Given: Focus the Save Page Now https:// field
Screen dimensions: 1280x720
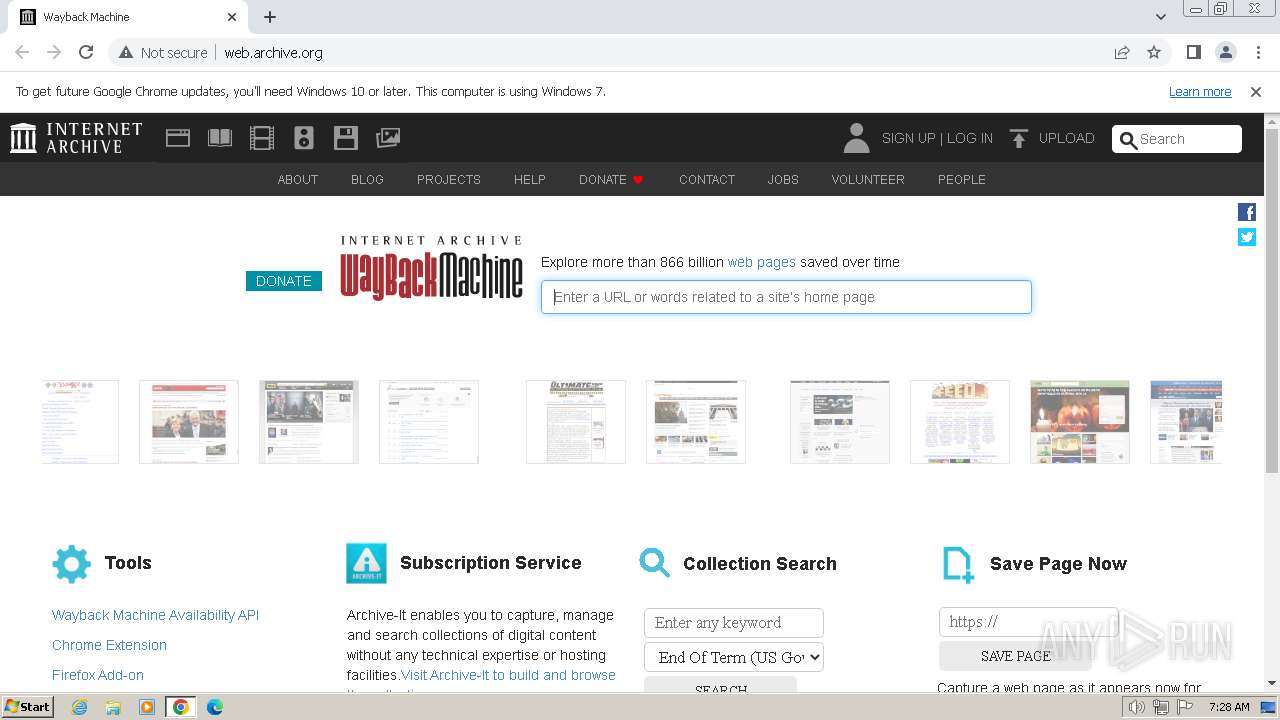Looking at the screenshot, I should point(1028,621).
